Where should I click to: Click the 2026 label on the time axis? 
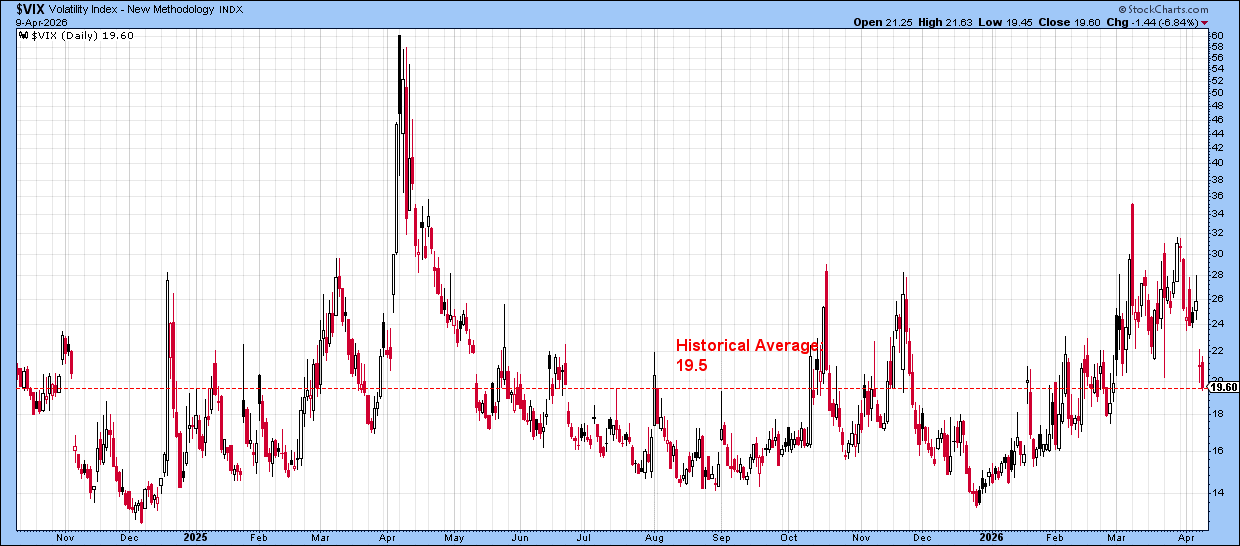pyautogui.click(x=991, y=536)
